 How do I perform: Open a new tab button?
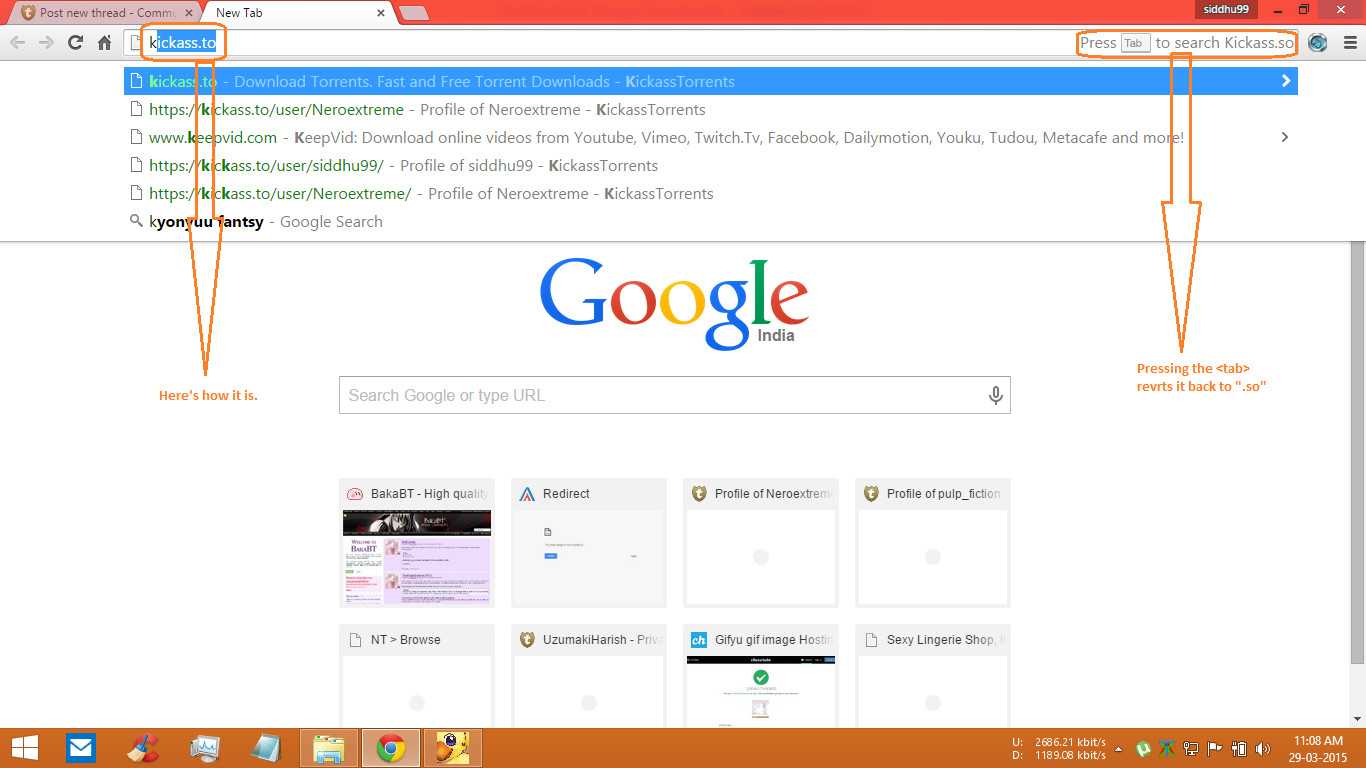[413, 13]
